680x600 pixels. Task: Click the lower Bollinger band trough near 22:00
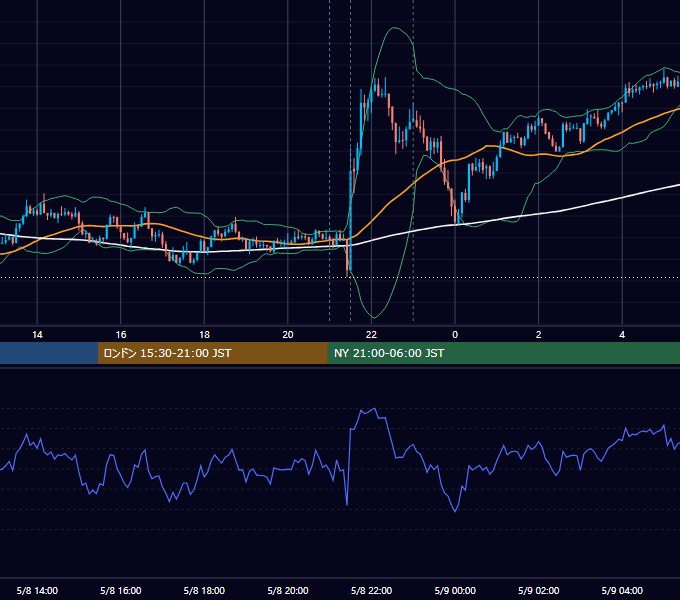[x=373, y=317]
